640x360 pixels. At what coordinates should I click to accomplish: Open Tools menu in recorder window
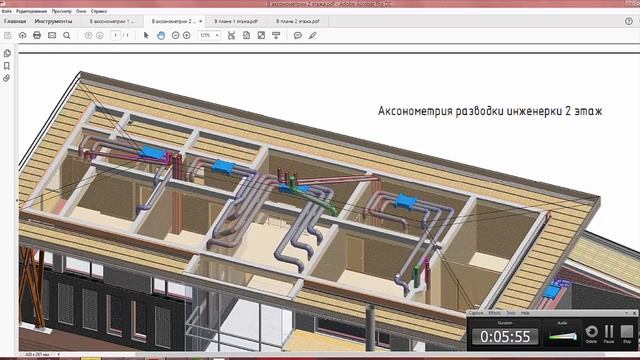[x=511, y=313]
